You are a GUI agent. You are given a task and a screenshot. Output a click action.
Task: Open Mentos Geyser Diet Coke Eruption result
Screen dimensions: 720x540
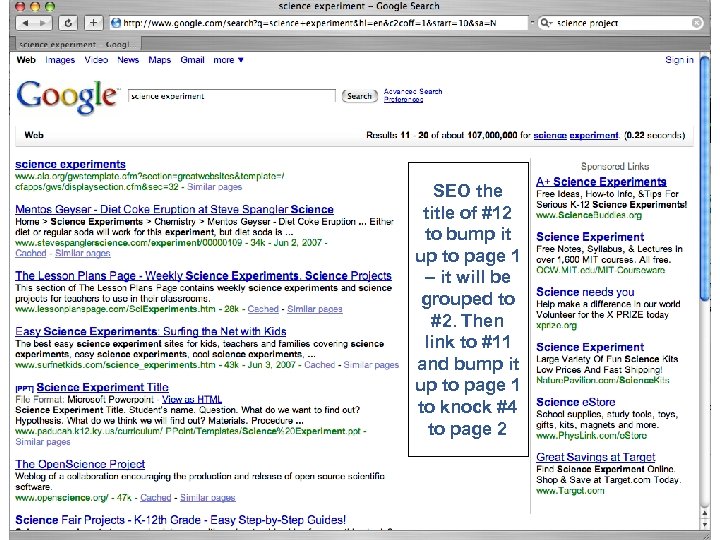[x=174, y=209]
